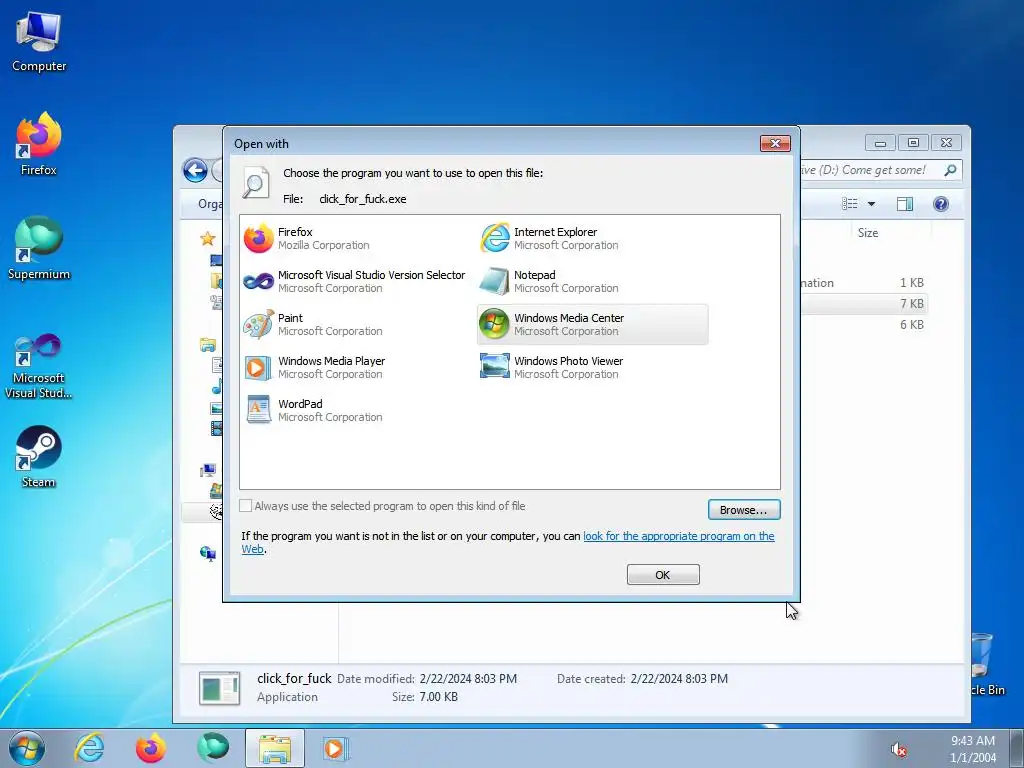Switch to Windows Explorer taskbar button

point(275,748)
